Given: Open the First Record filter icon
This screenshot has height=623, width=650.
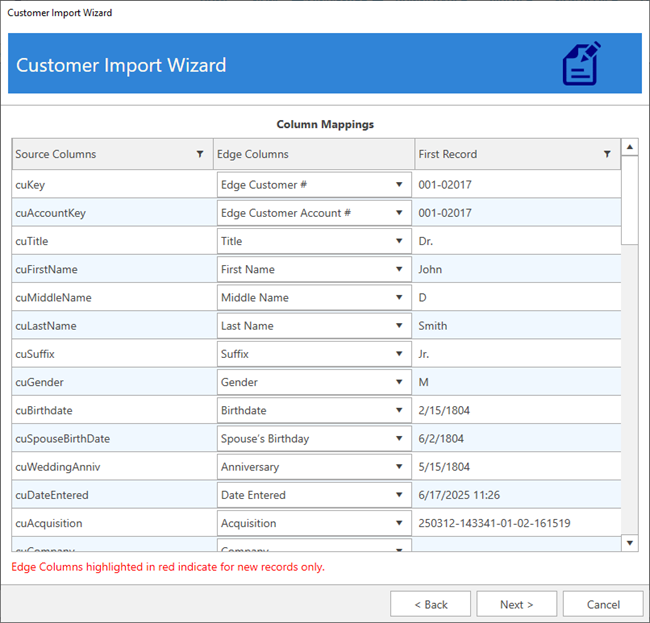Looking at the screenshot, I should point(606,154).
